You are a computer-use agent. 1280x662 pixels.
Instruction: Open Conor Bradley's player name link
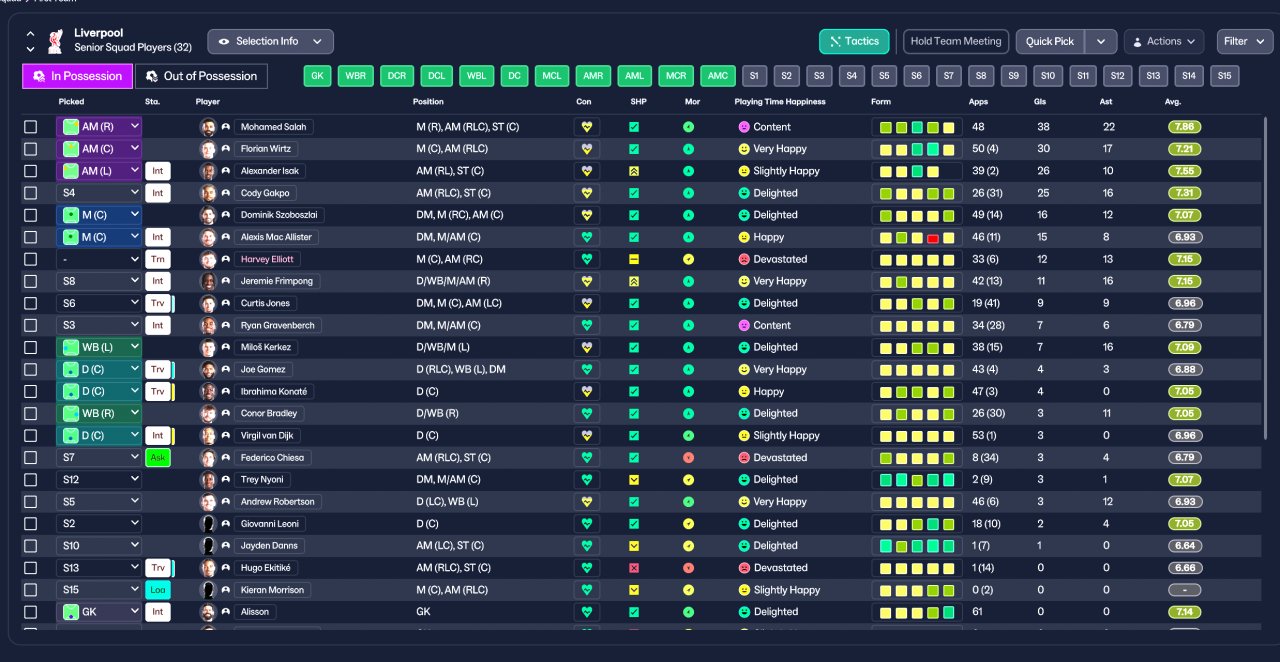[268, 414]
